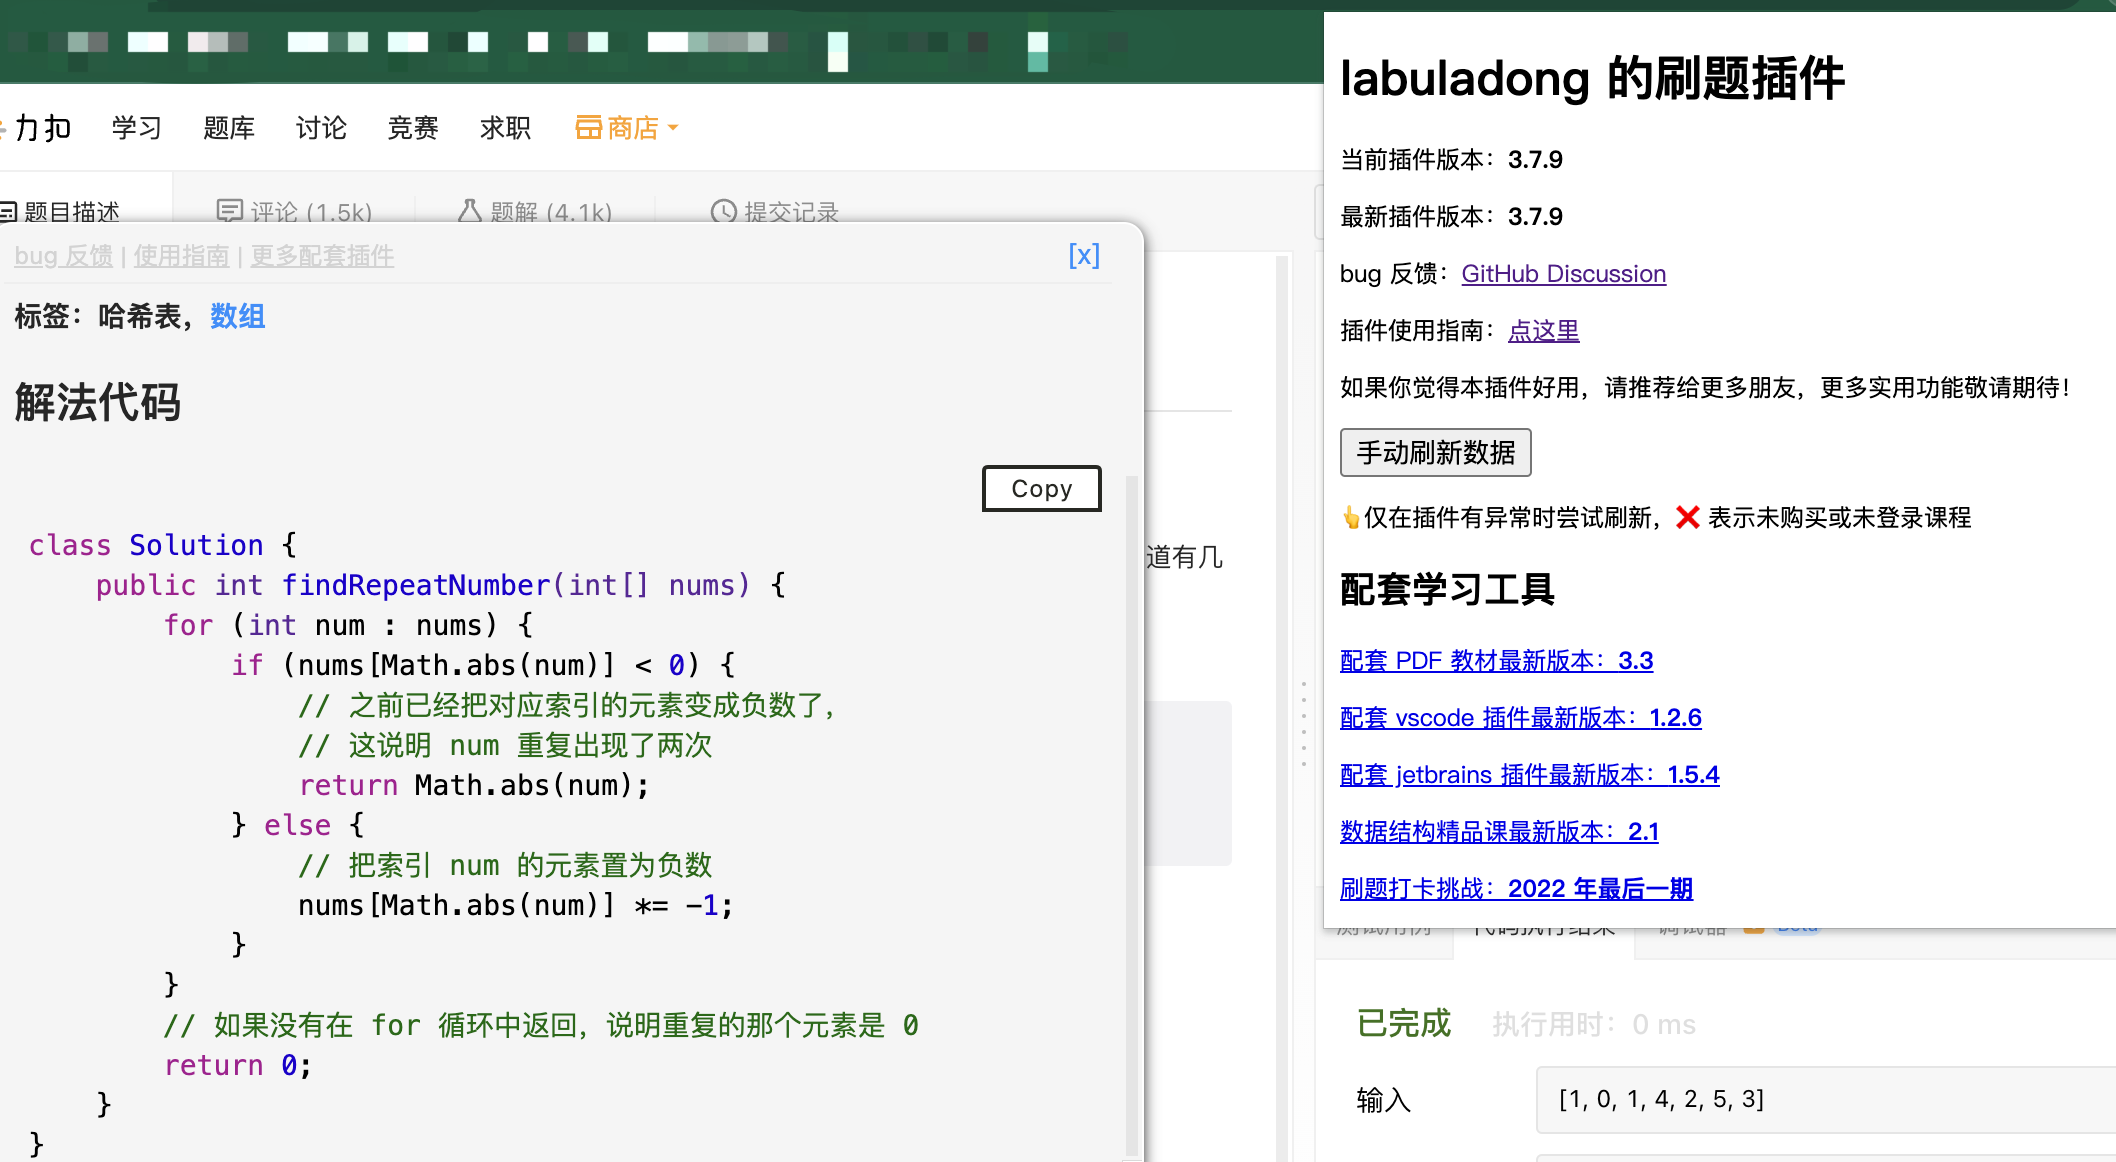The width and height of the screenshot is (2116, 1162).
Task: Go to the 题库 problem set page
Action: [x=229, y=128]
